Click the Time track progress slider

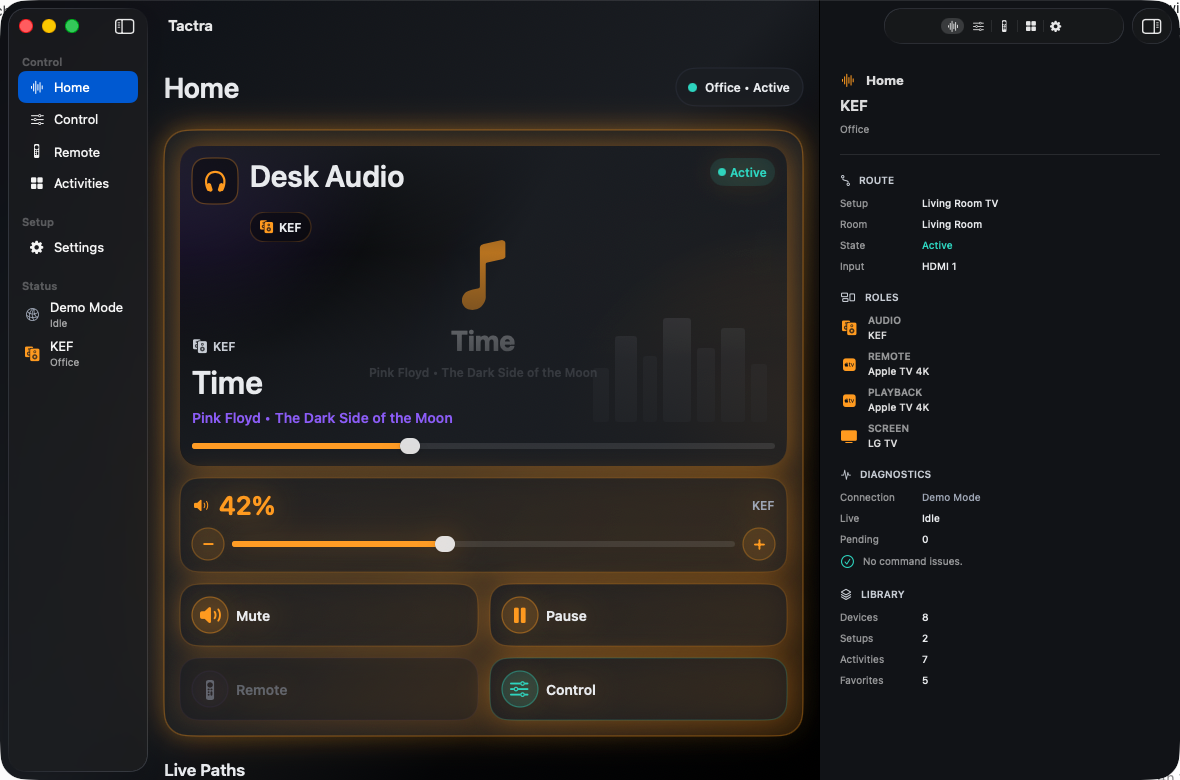[x=483, y=446]
